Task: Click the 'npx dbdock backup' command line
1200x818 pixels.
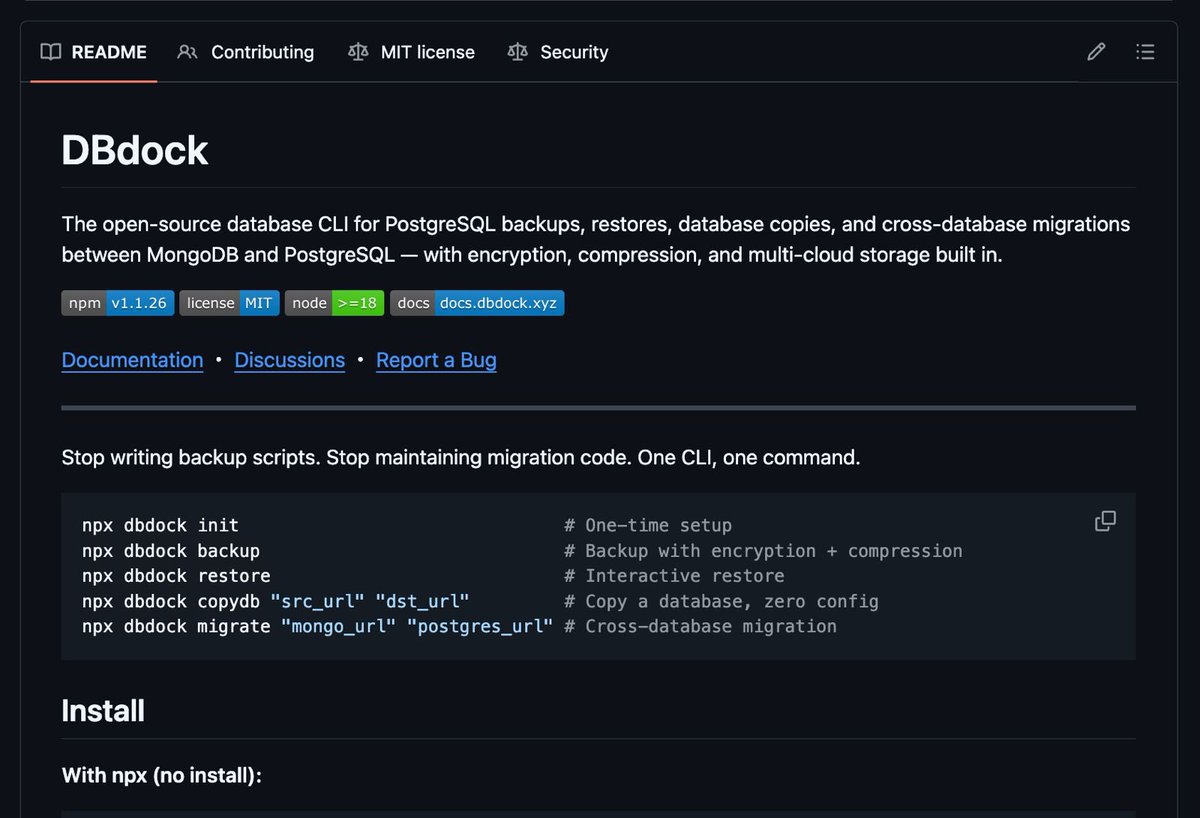Action: pos(171,551)
